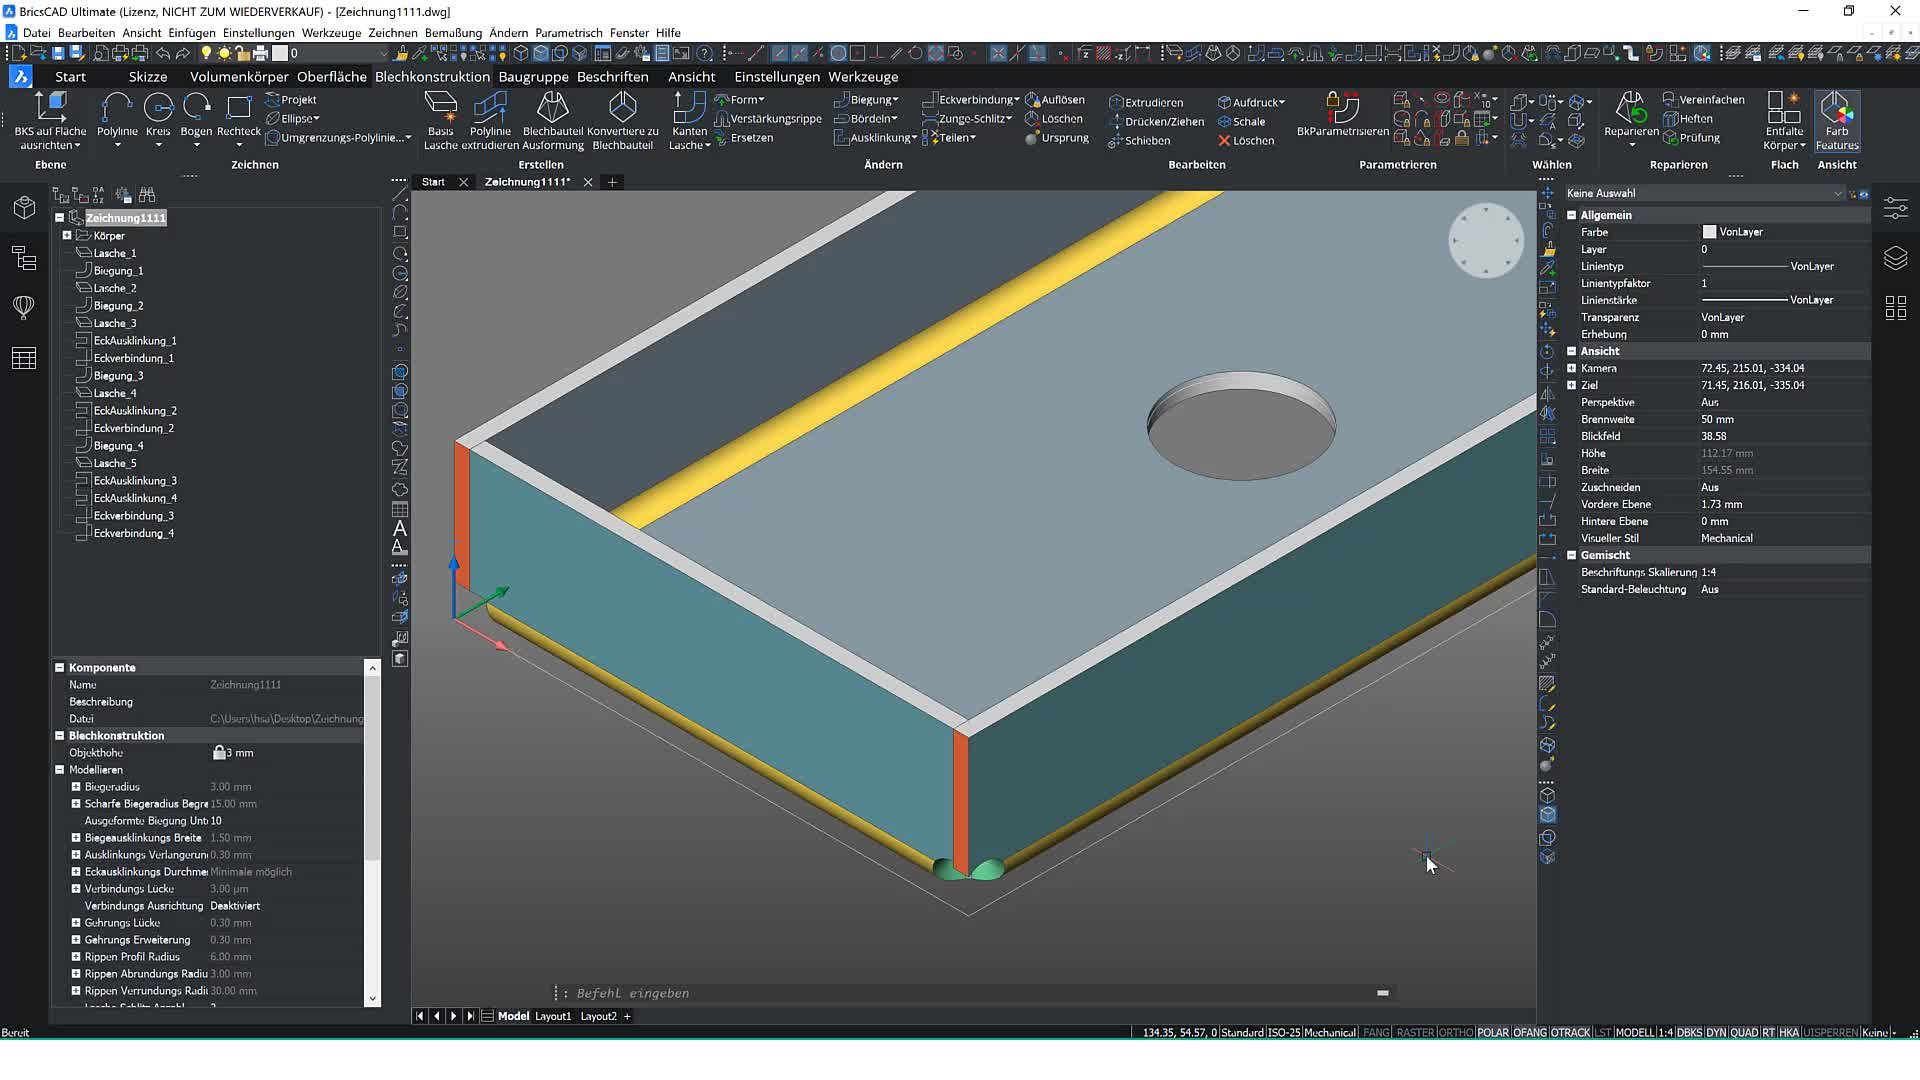Click Konvertiere zu Blechbauteil
Viewport: 1920px width, 1080px height.
[622, 120]
